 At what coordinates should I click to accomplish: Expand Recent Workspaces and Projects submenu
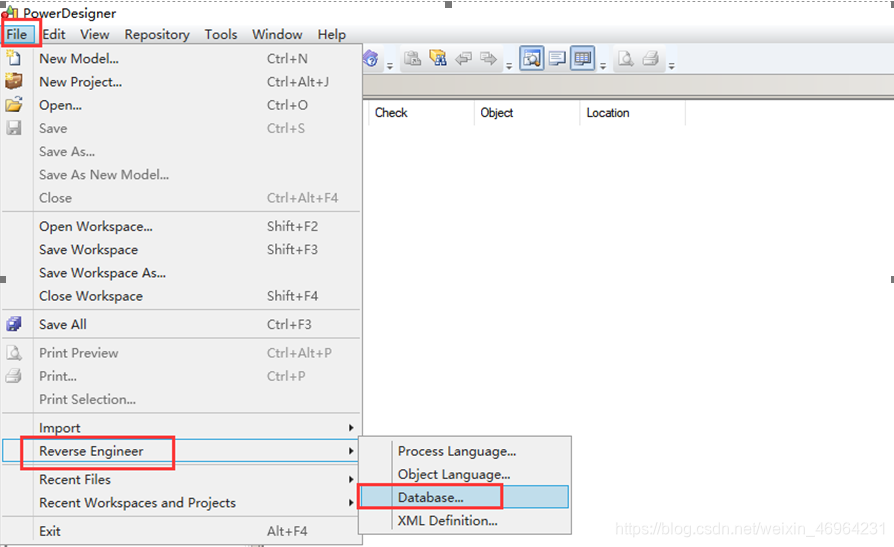click(x=181, y=503)
